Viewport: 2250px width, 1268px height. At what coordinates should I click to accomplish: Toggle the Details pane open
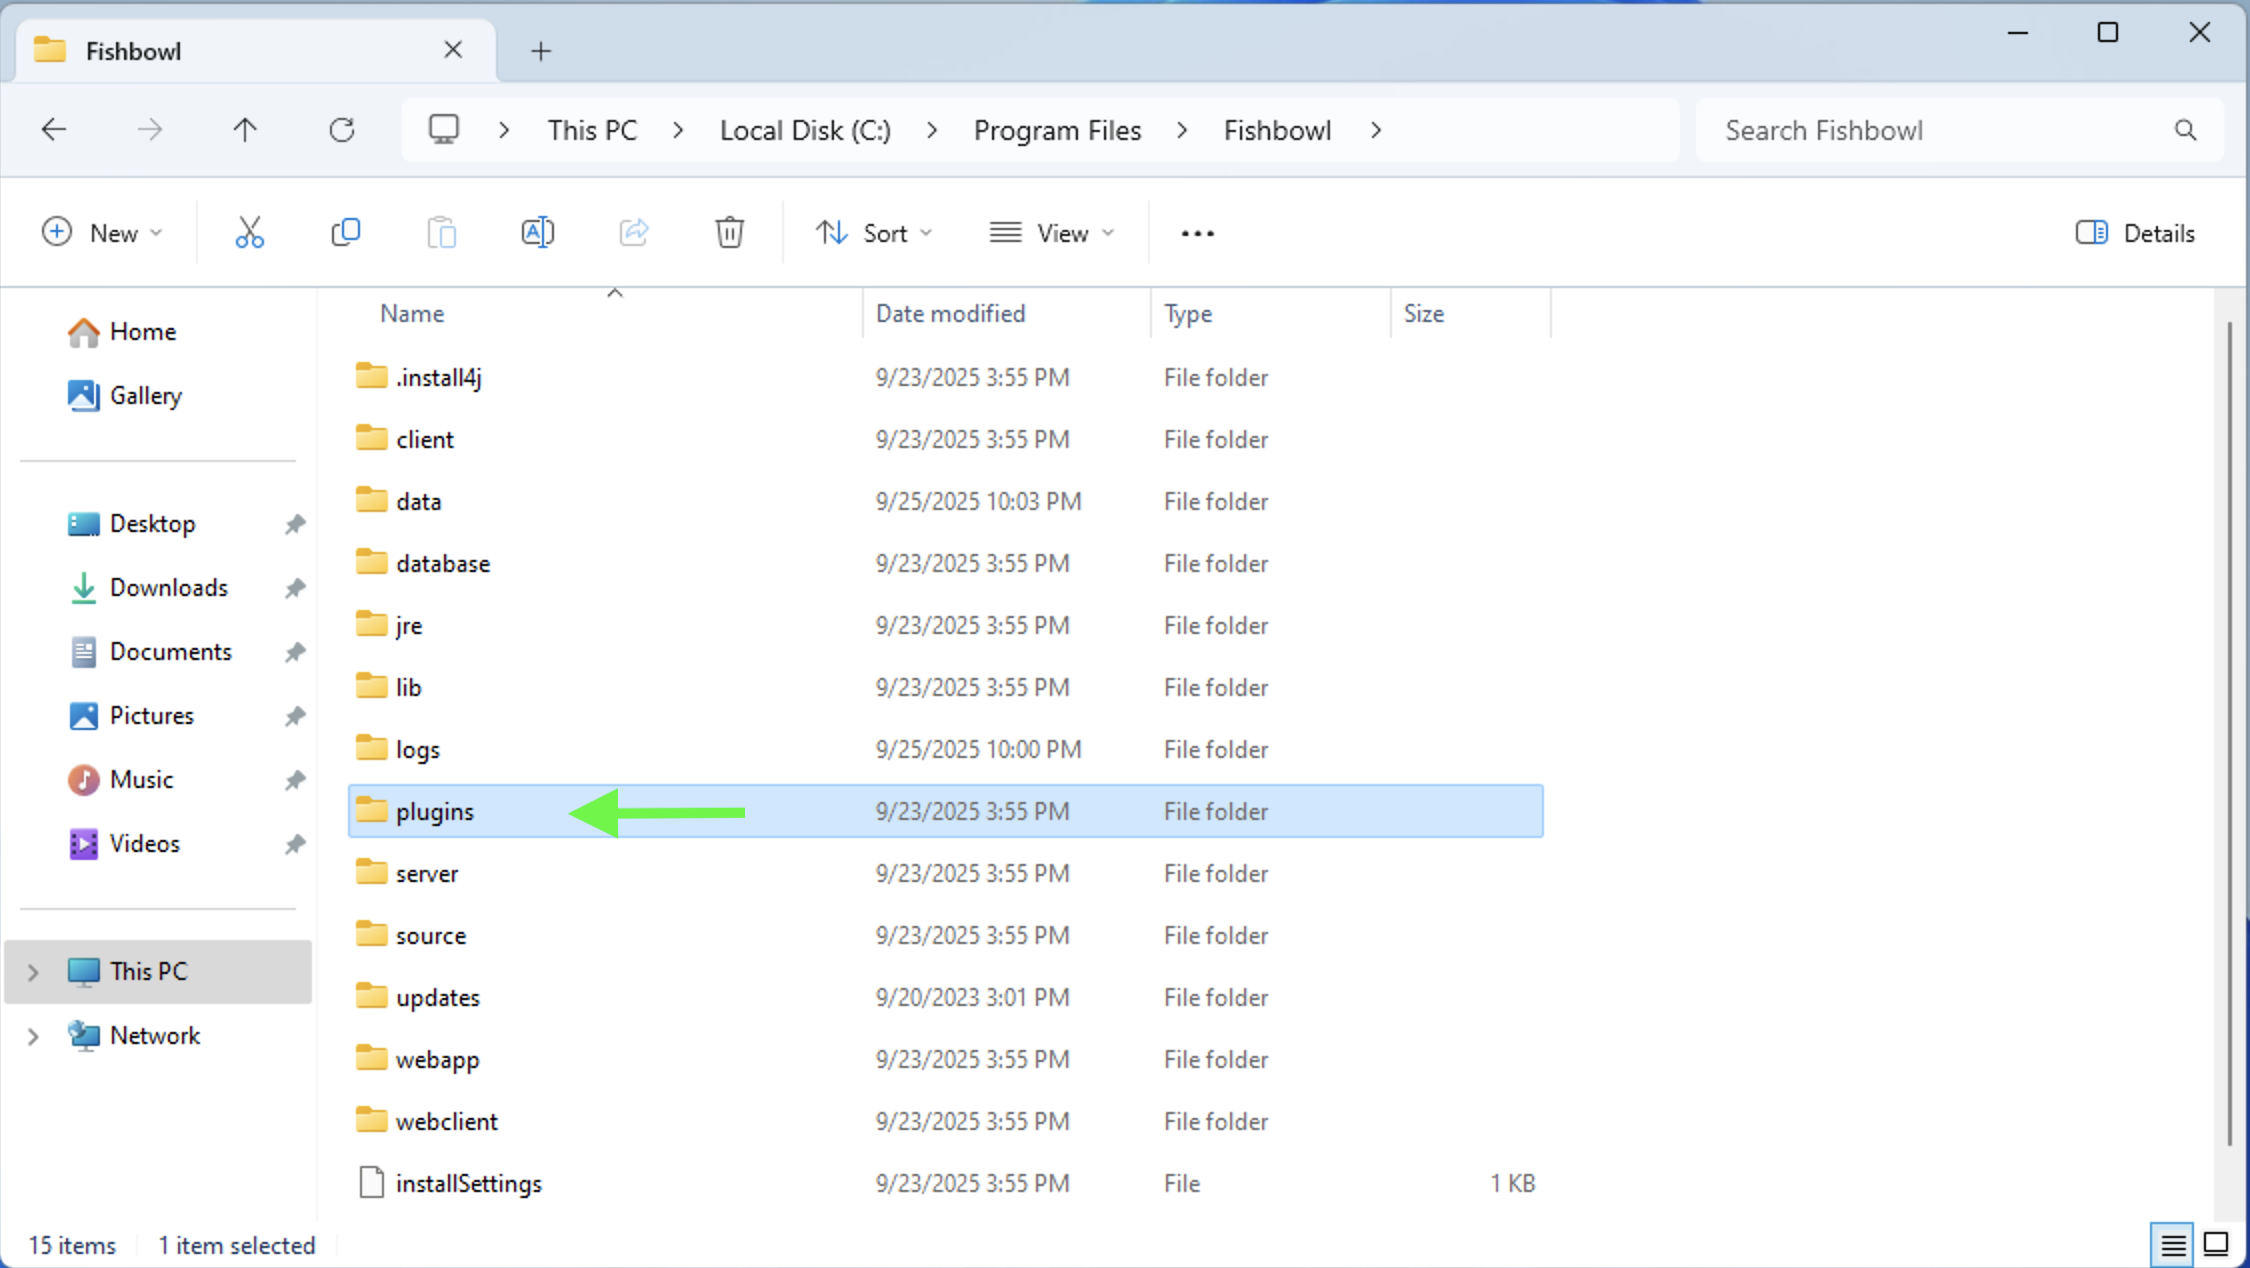click(2135, 231)
